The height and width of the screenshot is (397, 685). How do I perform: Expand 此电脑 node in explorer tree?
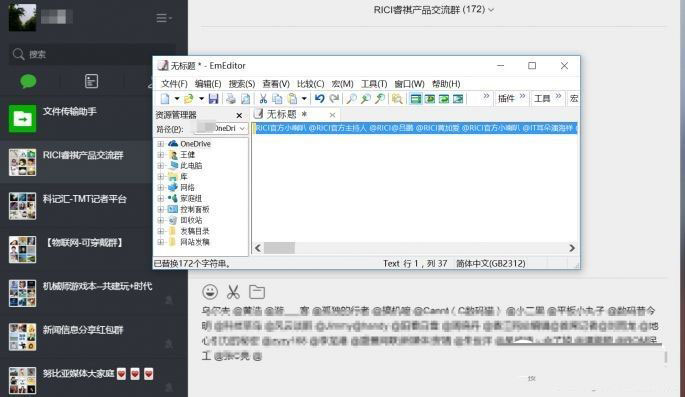pos(160,166)
